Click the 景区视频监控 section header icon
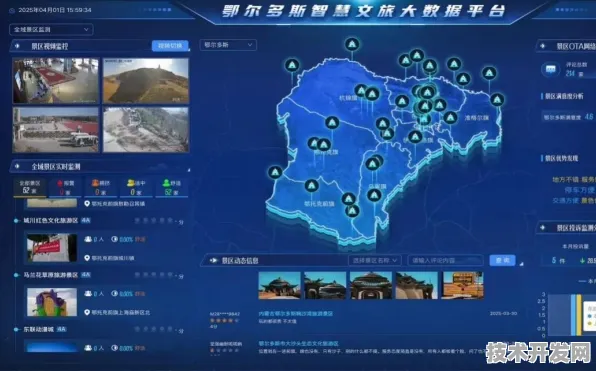 click(x=17, y=46)
